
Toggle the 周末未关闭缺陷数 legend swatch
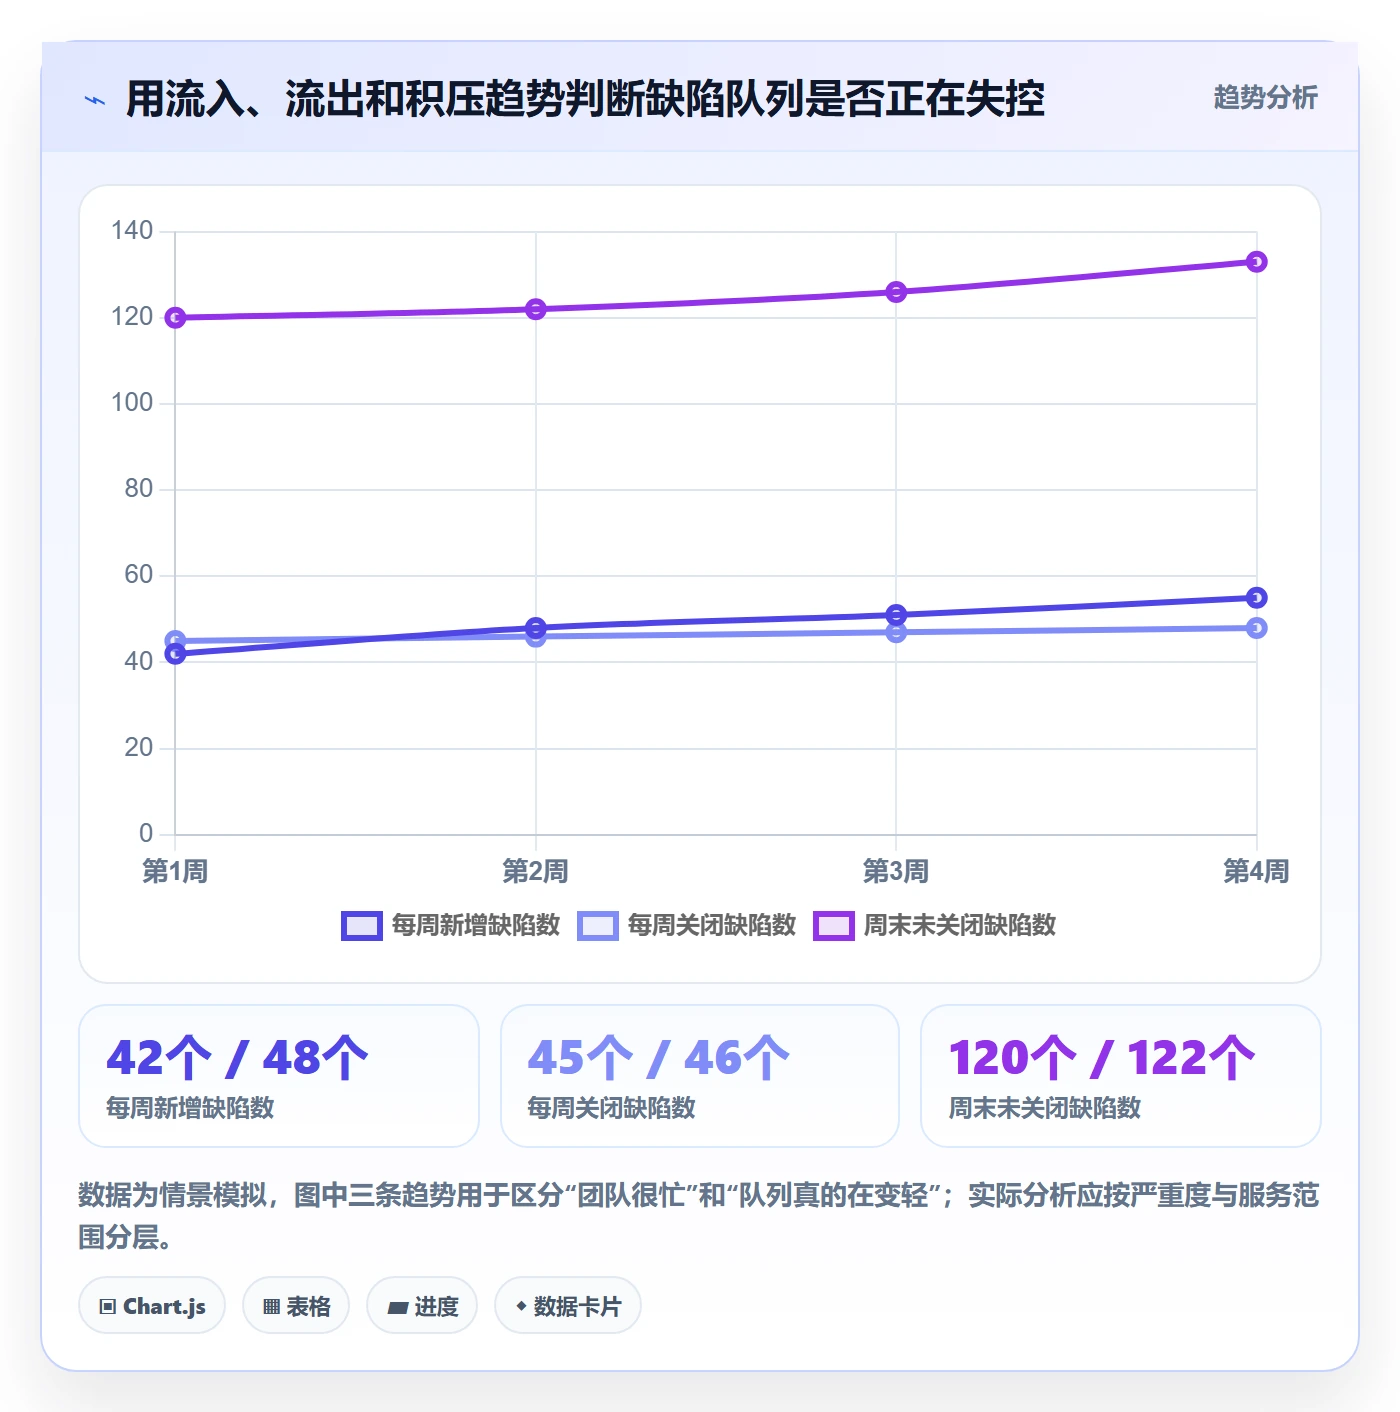click(x=834, y=926)
